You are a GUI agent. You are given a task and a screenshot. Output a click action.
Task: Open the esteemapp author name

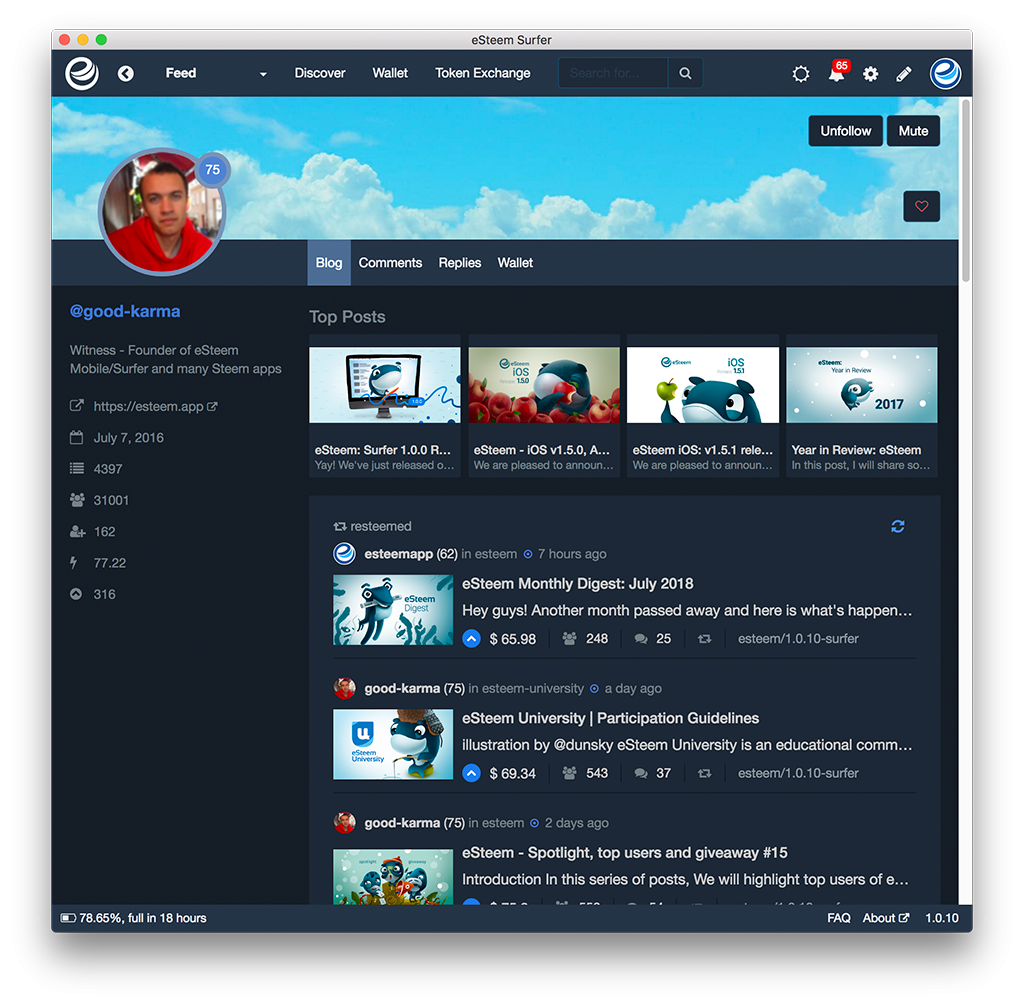click(398, 554)
